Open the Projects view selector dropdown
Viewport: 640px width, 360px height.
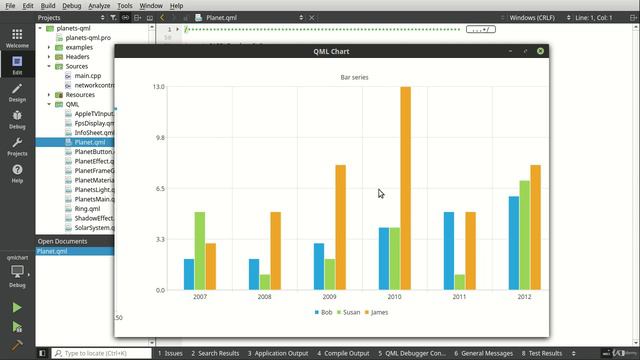[102, 18]
